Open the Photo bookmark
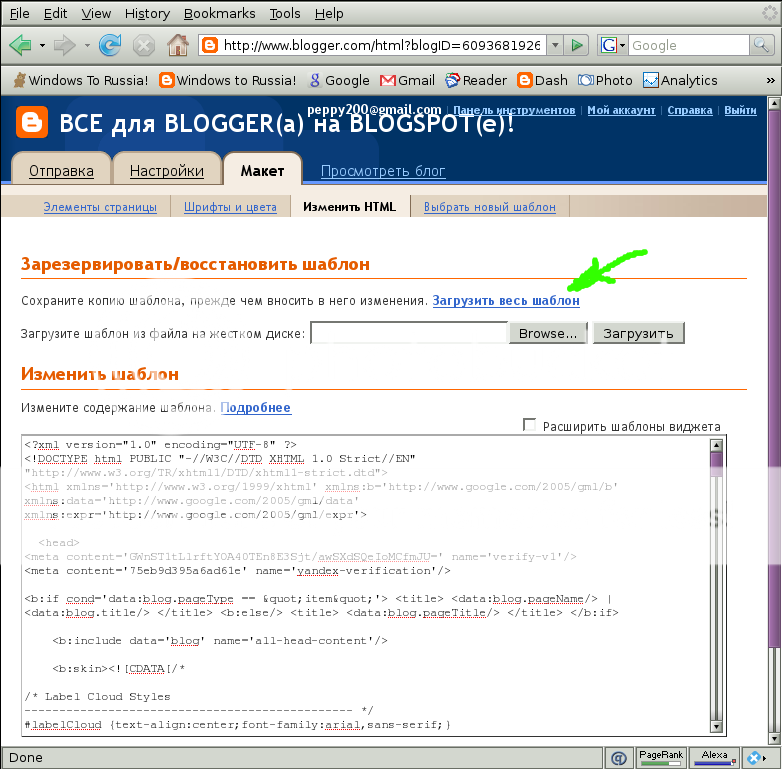Screen dimensions: 782x769 tap(605, 80)
